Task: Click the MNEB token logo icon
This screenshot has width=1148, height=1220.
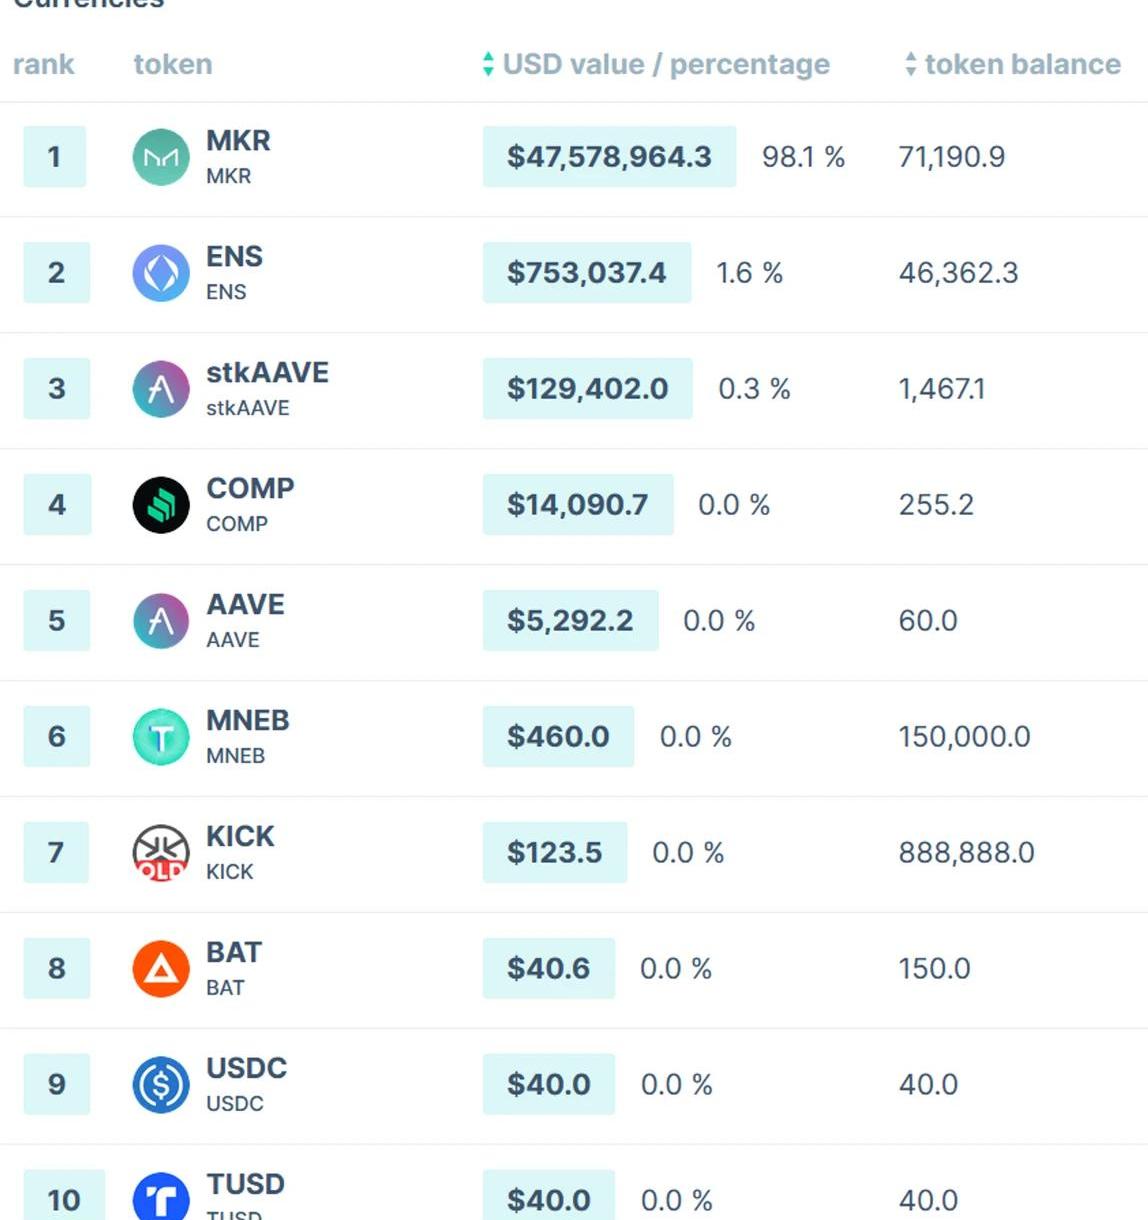Action: pos(161,737)
